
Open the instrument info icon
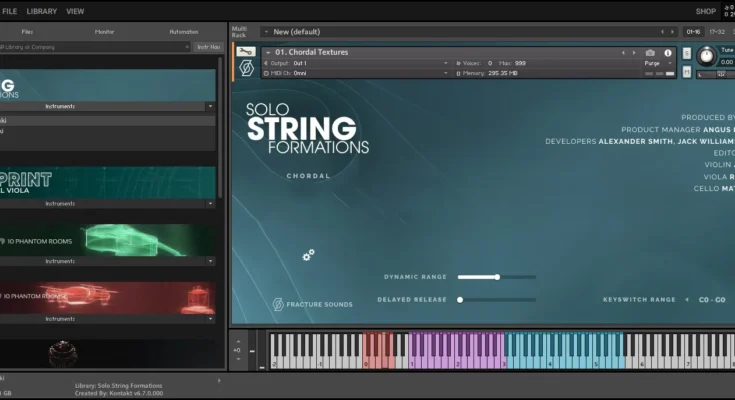click(x=668, y=53)
